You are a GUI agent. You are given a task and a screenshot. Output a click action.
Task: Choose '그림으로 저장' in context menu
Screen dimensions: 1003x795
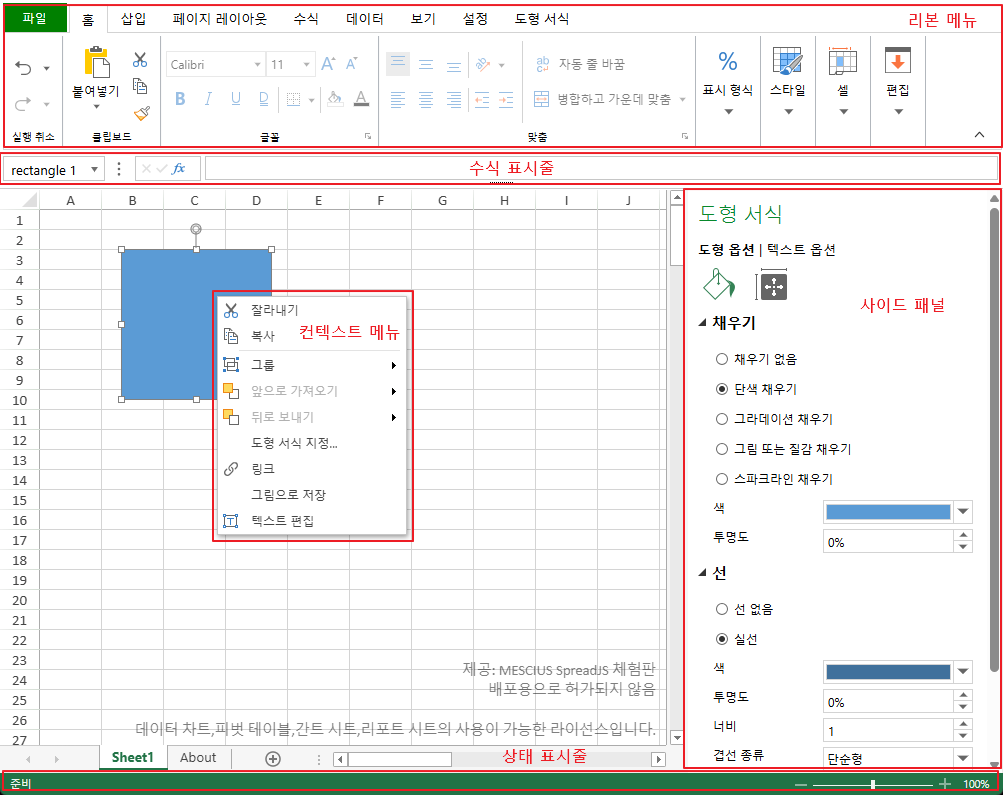click(x=312, y=494)
